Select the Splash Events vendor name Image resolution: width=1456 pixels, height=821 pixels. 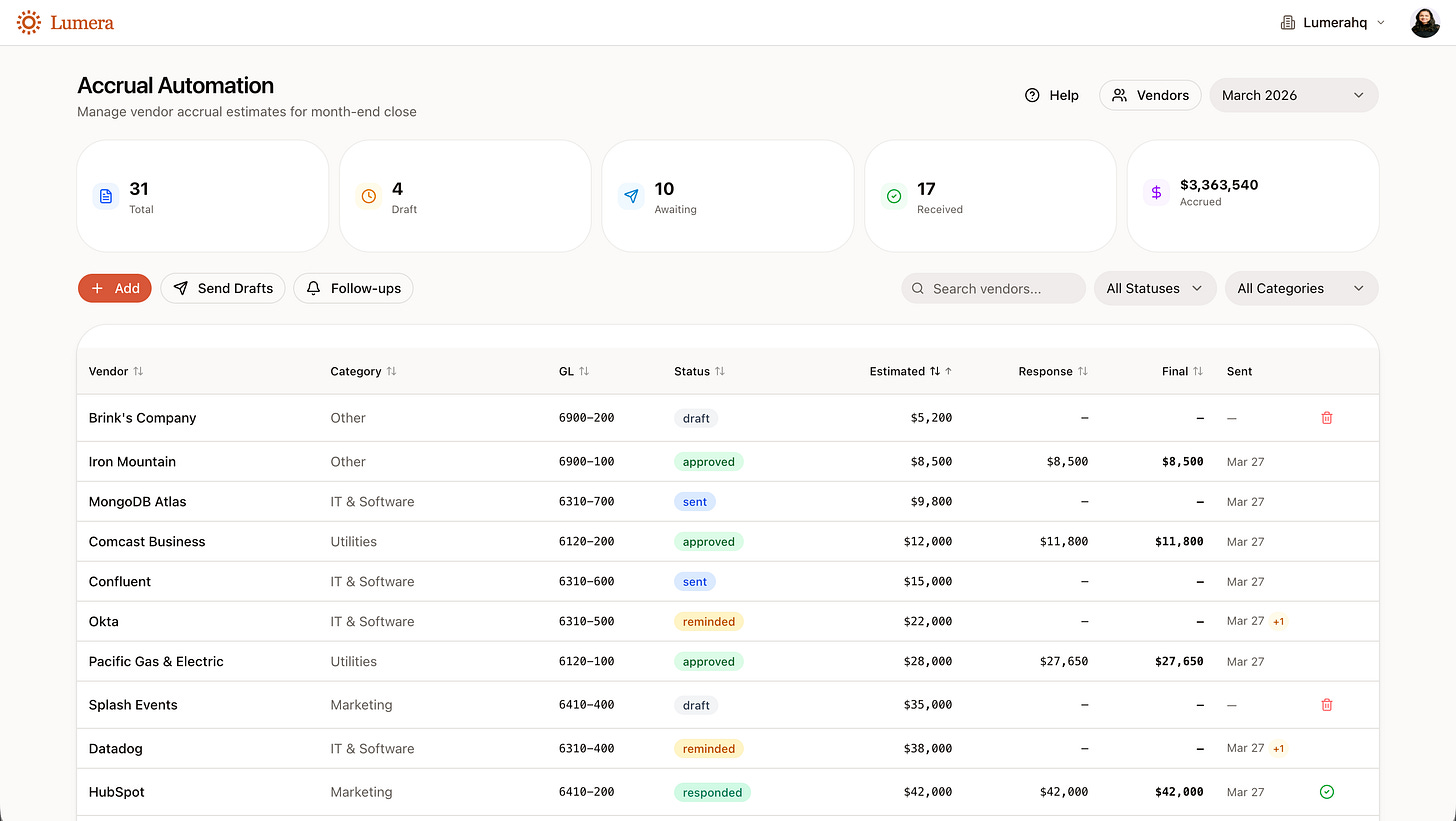tap(133, 705)
